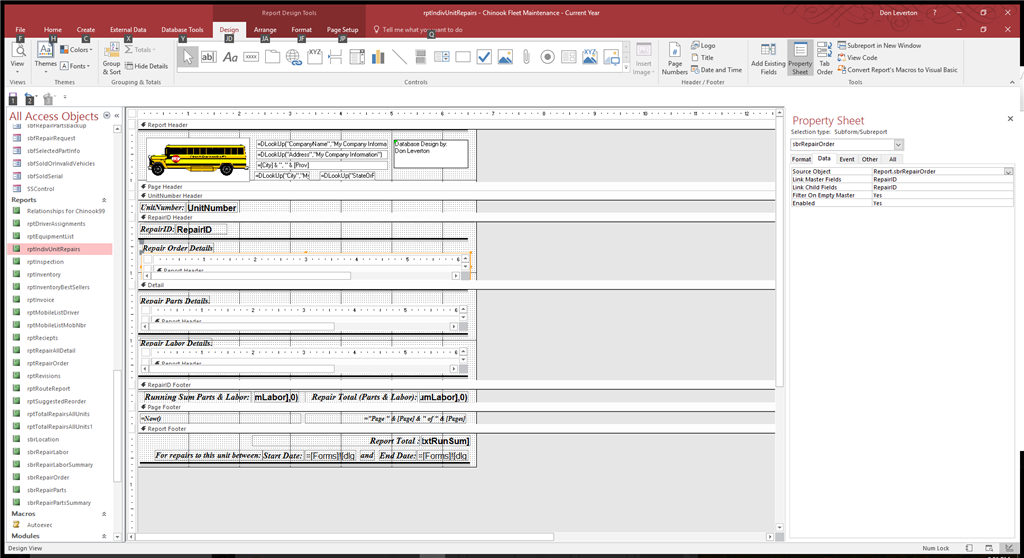Click View Code

[x=857, y=57]
